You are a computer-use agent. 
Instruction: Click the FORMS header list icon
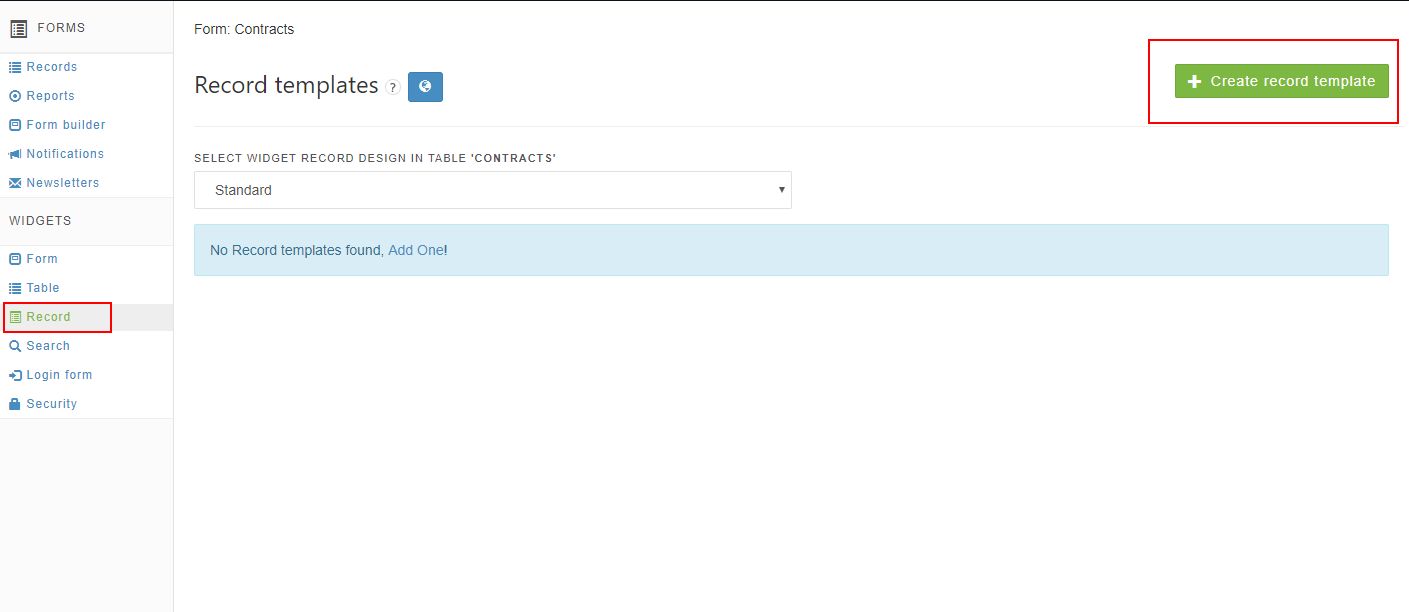tap(18, 29)
